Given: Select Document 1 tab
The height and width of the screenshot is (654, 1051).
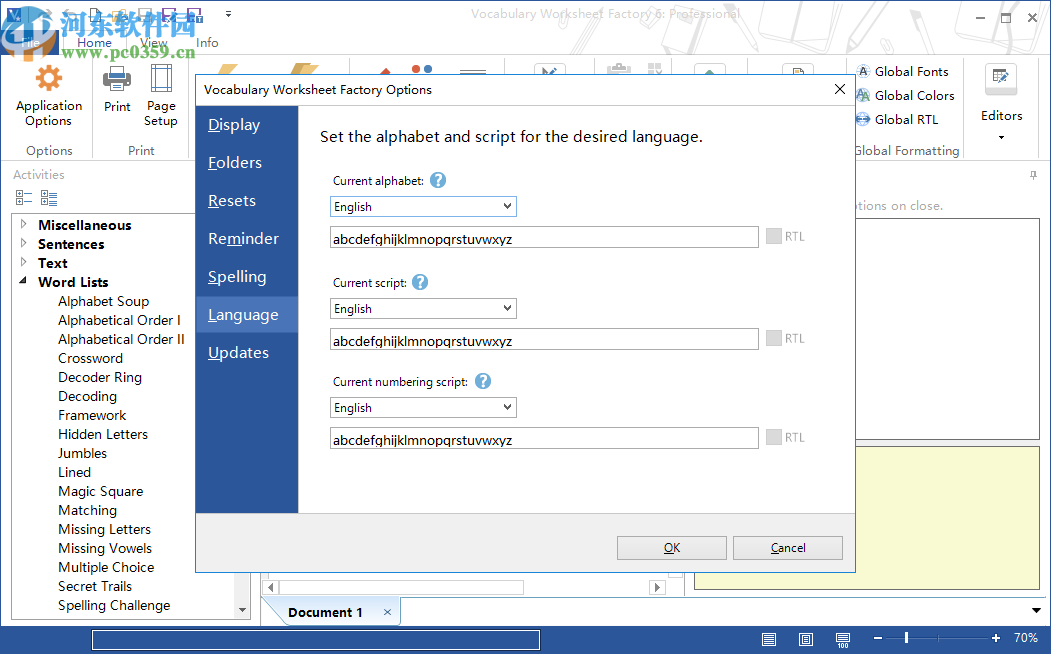Looking at the screenshot, I should 325,612.
